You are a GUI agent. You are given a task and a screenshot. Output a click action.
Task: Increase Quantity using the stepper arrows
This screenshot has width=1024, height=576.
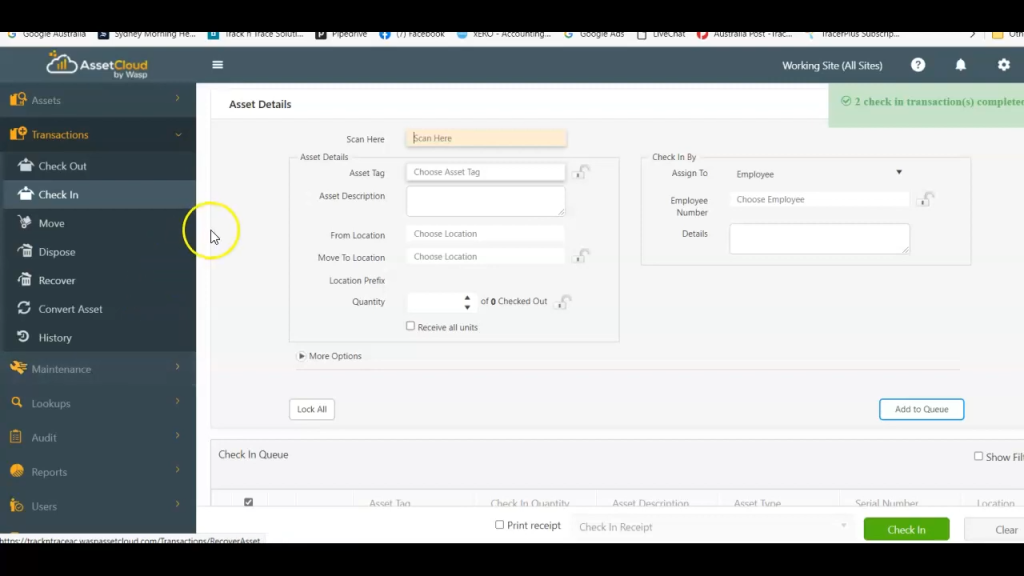[x=468, y=297]
